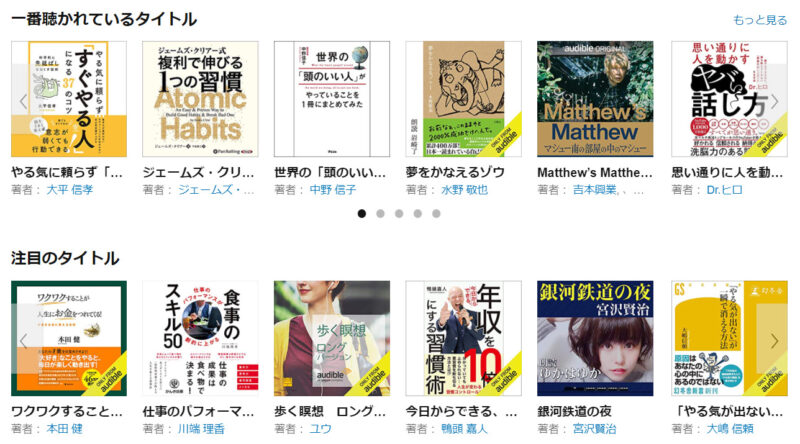Click author link 大平 信孝

point(70,190)
